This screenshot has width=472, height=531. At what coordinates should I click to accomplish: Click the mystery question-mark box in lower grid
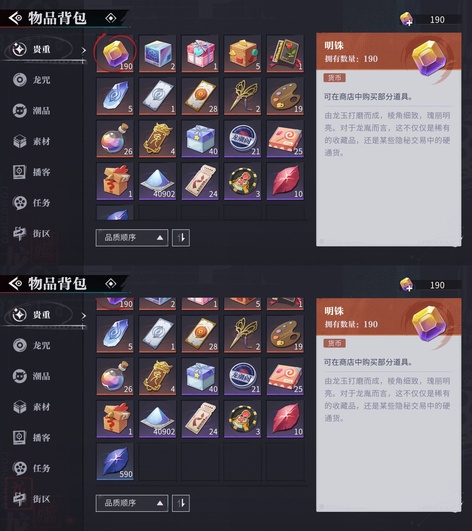point(115,419)
